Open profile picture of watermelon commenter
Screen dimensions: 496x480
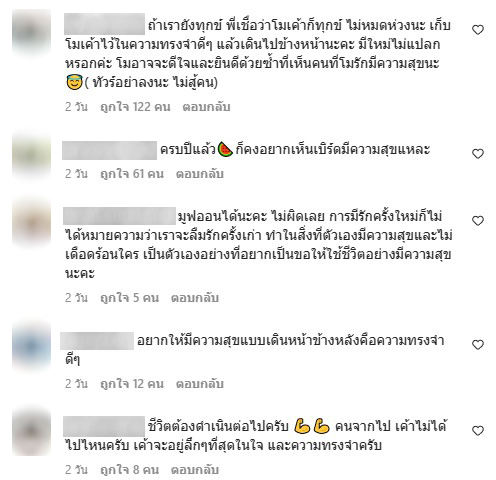click(32, 154)
